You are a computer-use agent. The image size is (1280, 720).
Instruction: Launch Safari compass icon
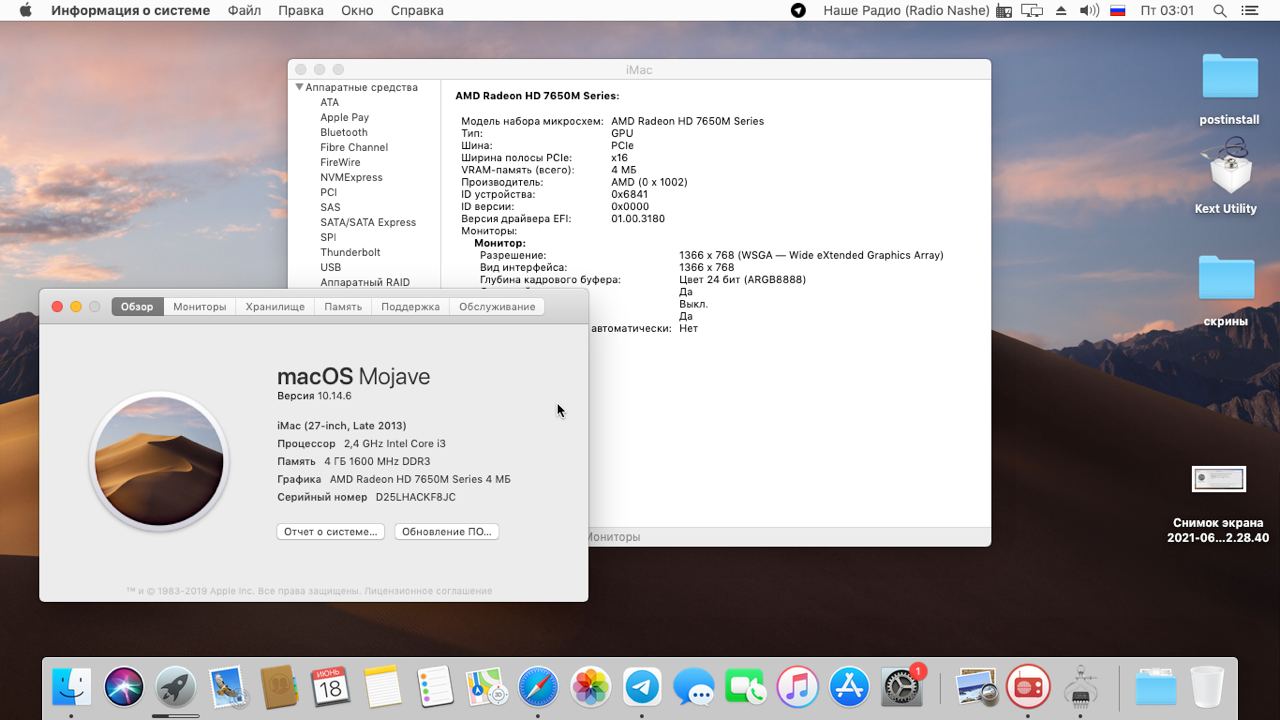click(538, 687)
